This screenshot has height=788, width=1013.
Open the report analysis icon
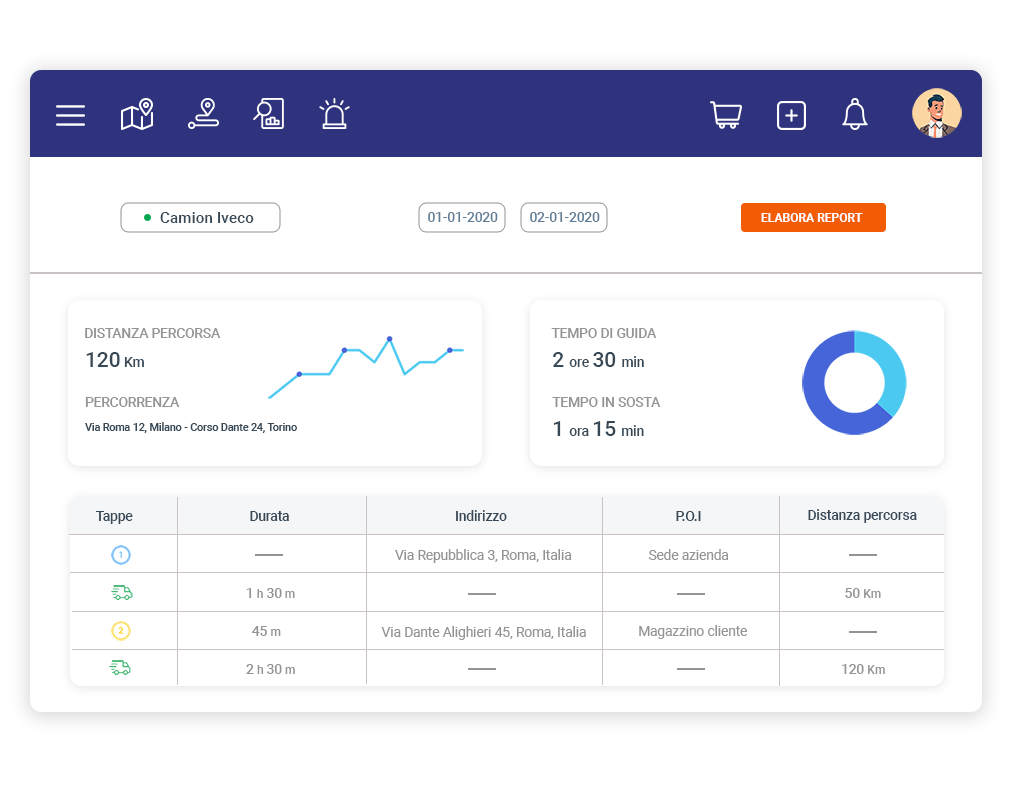coord(269,114)
